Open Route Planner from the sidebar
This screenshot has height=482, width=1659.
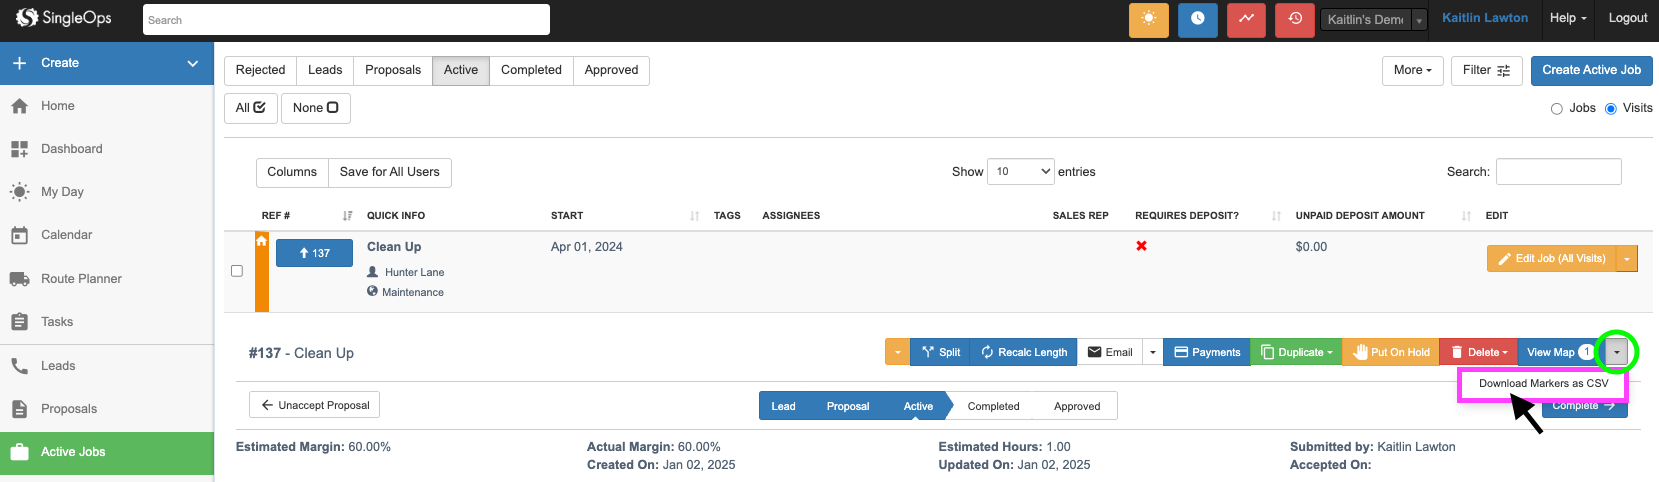(81, 279)
